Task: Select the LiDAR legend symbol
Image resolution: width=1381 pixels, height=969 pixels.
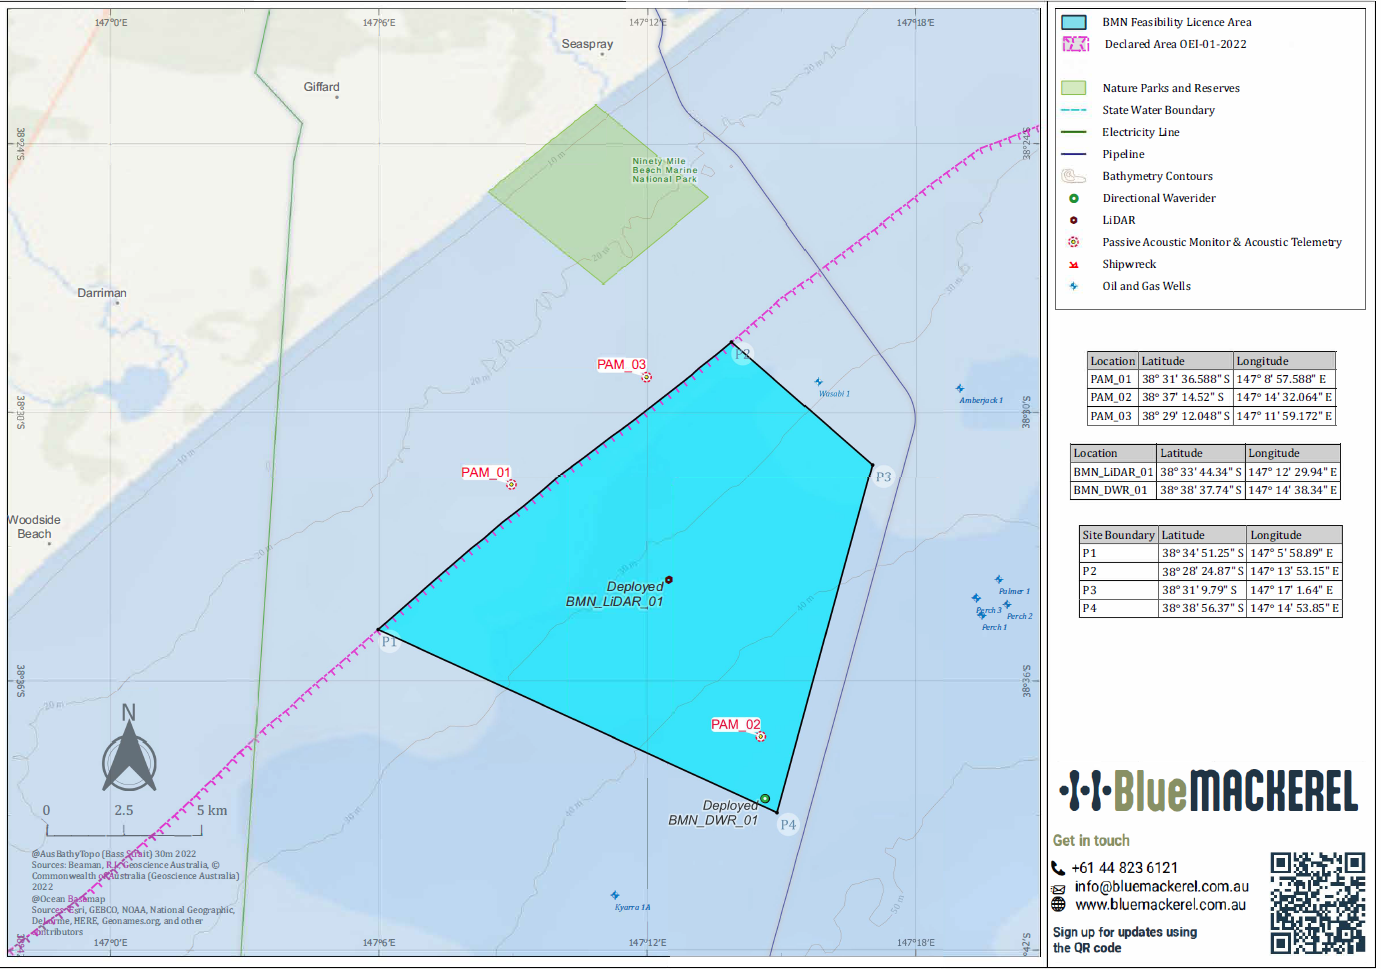Action: 1074,220
